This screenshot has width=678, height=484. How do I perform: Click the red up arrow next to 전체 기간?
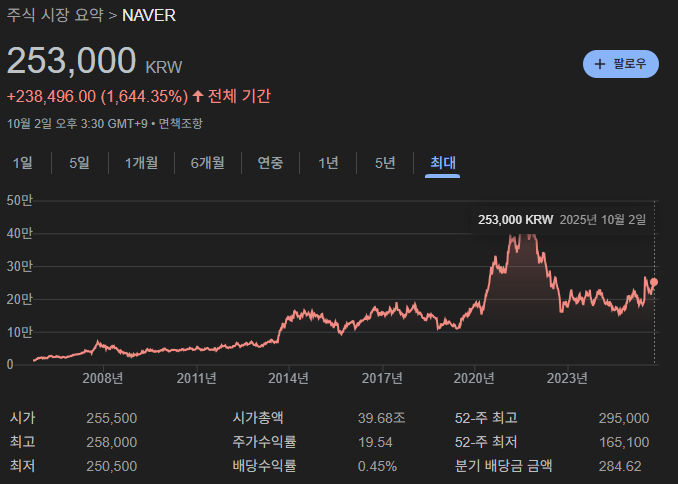tap(198, 96)
